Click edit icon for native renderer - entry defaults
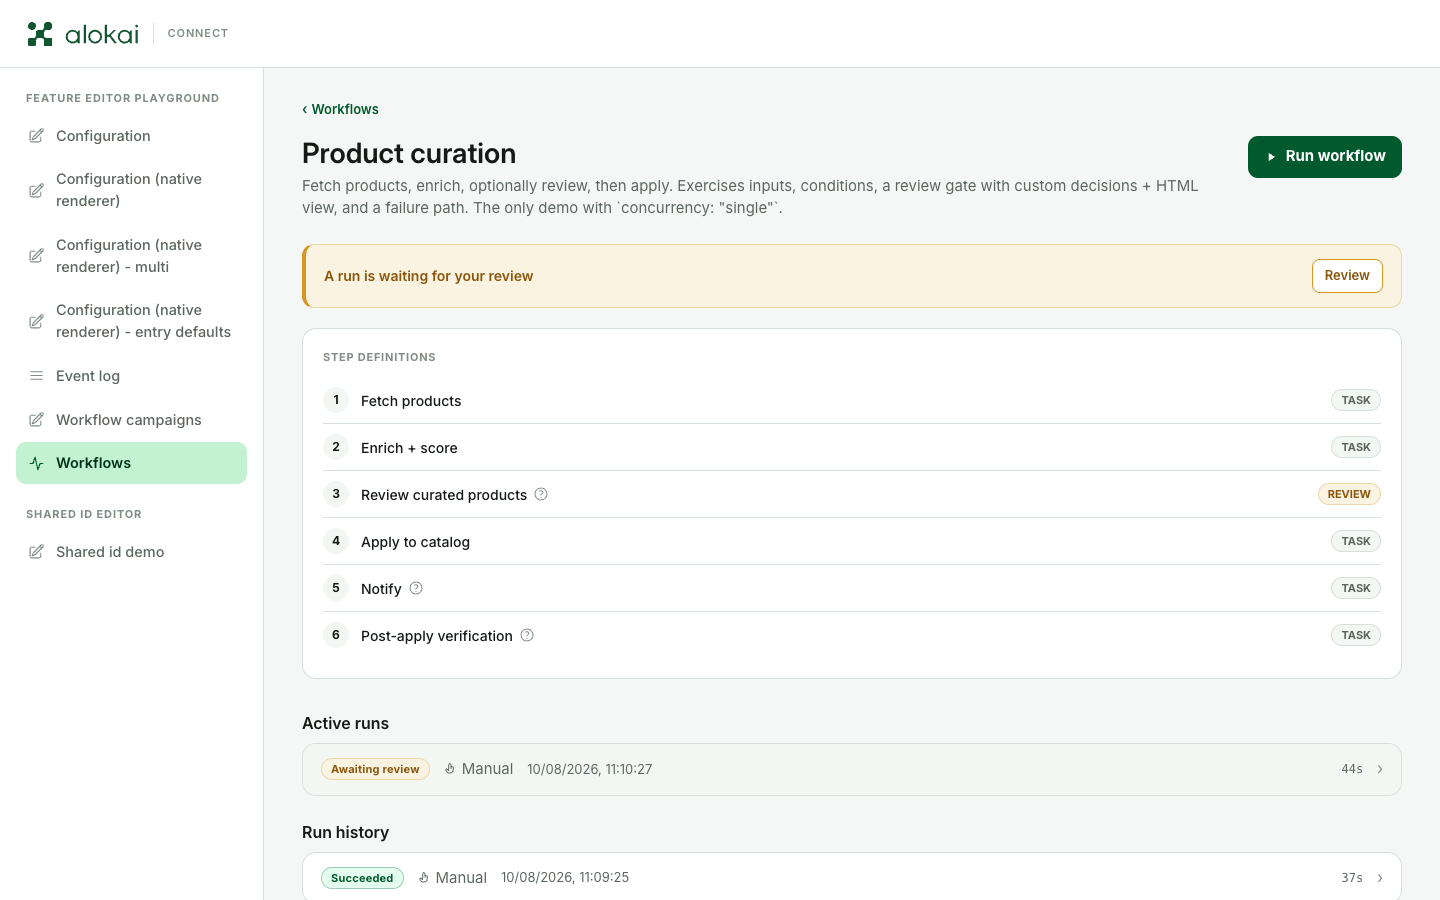The height and width of the screenshot is (900, 1440). click(x=36, y=321)
